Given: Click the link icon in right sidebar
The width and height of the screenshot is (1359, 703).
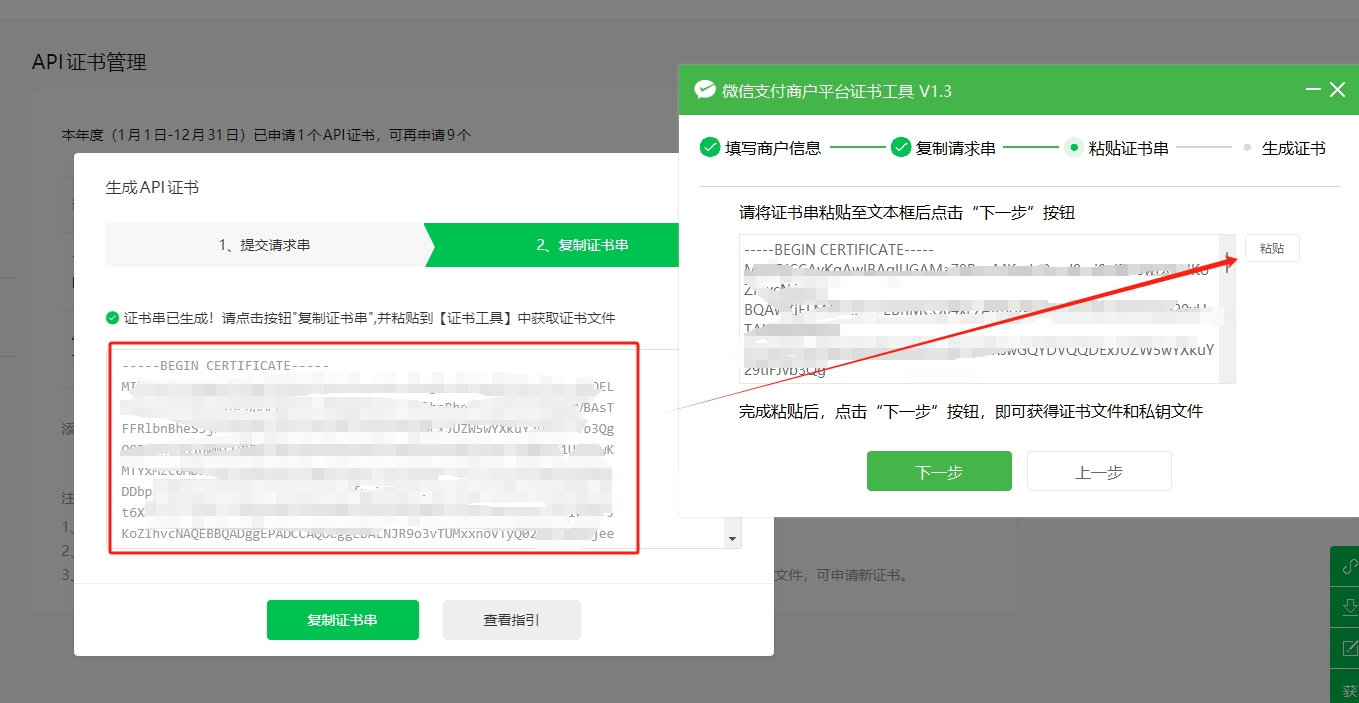Looking at the screenshot, I should pos(1346,566).
